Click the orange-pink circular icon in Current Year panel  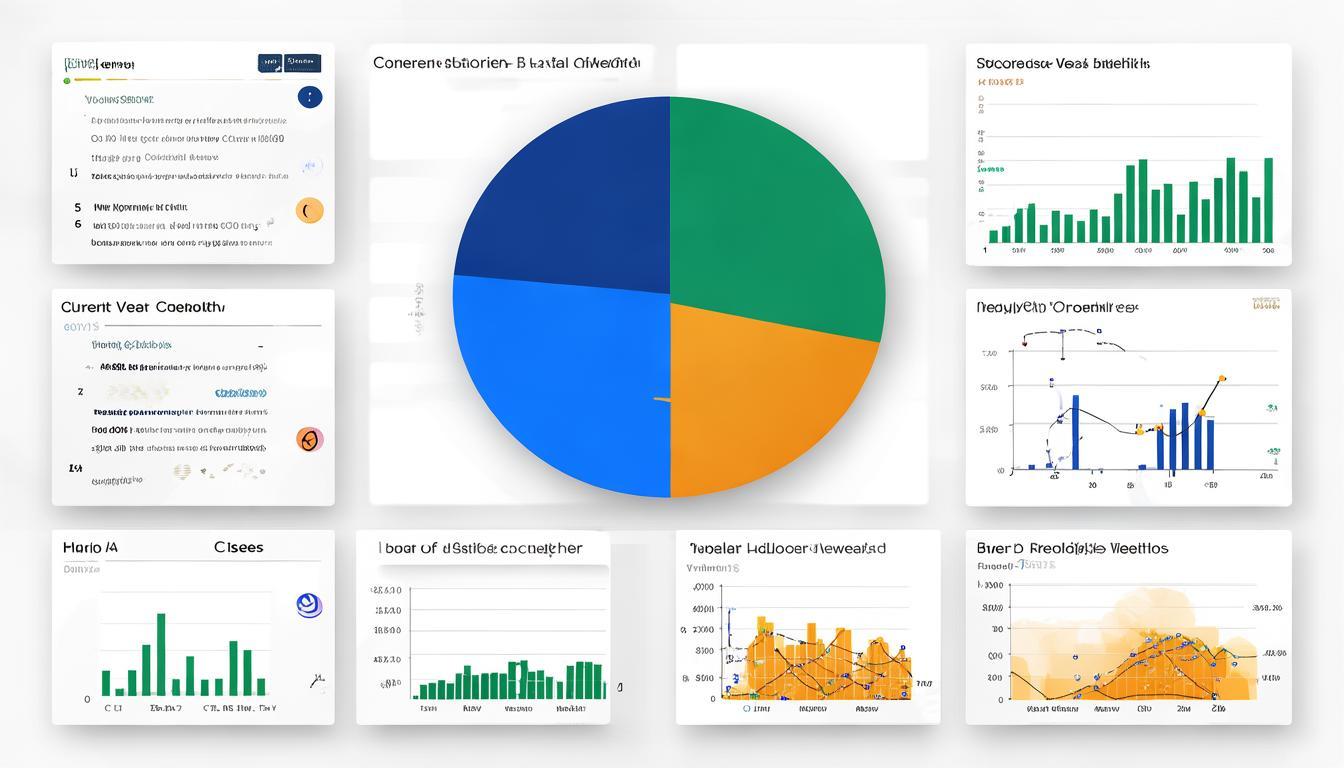tap(310, 439)
